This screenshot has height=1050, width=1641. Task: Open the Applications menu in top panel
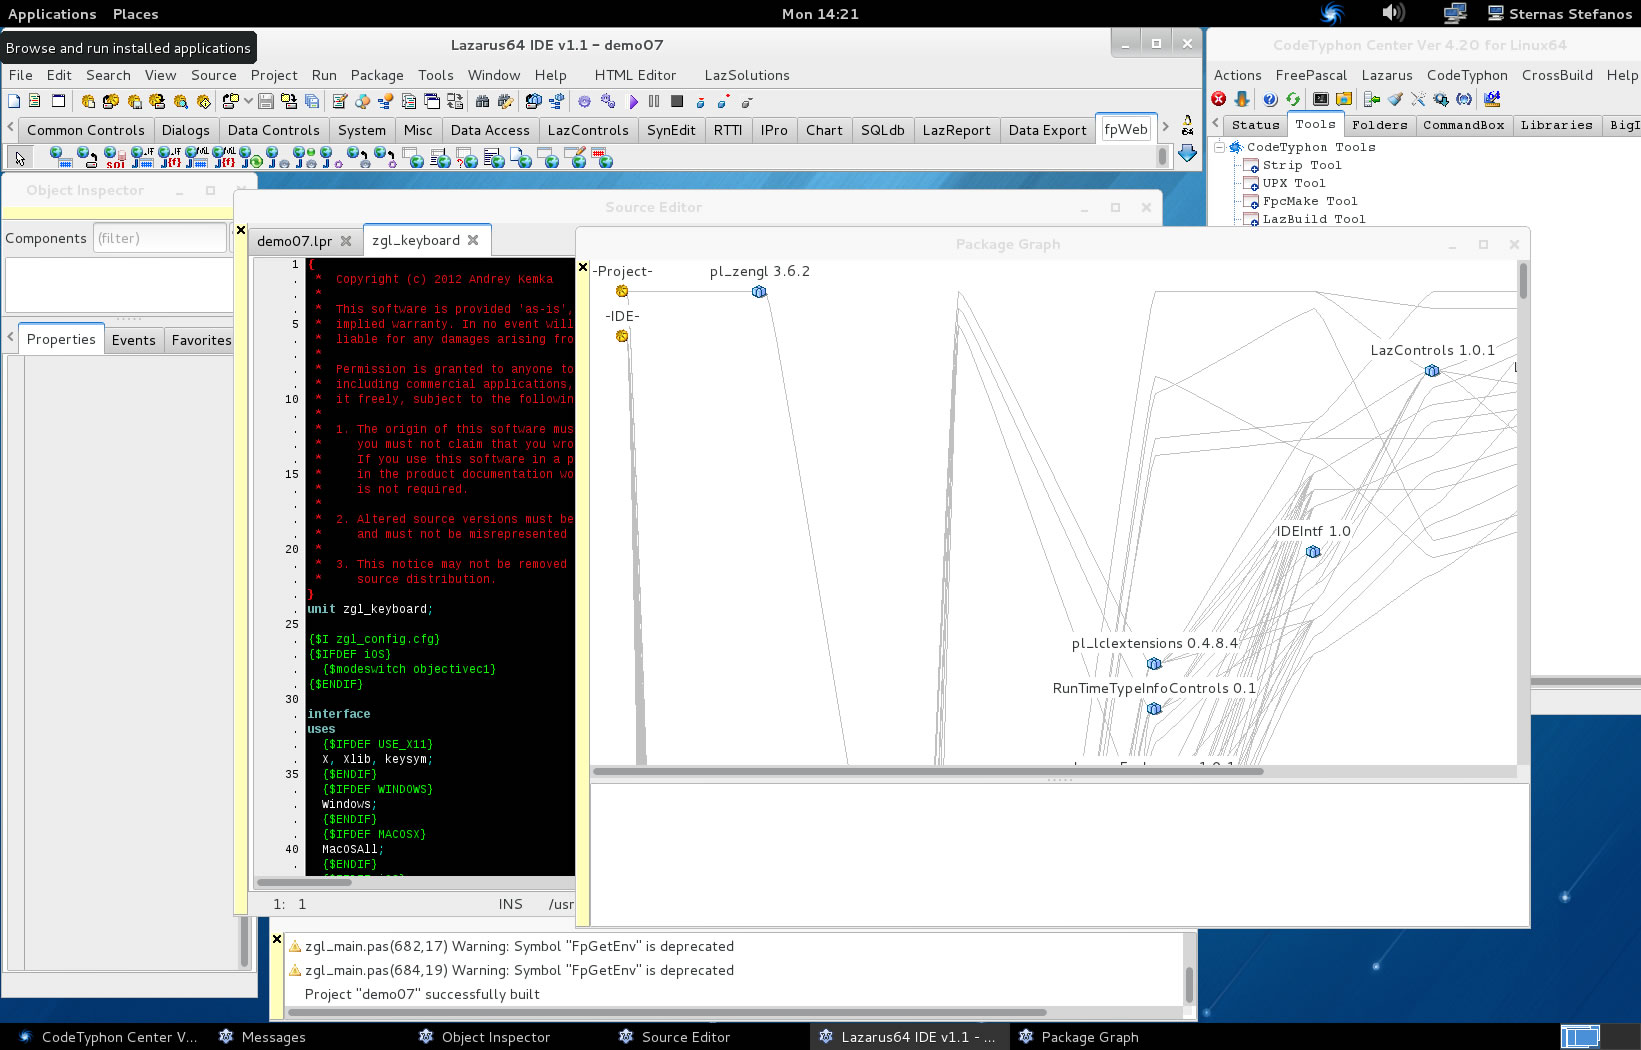[52, 13]
